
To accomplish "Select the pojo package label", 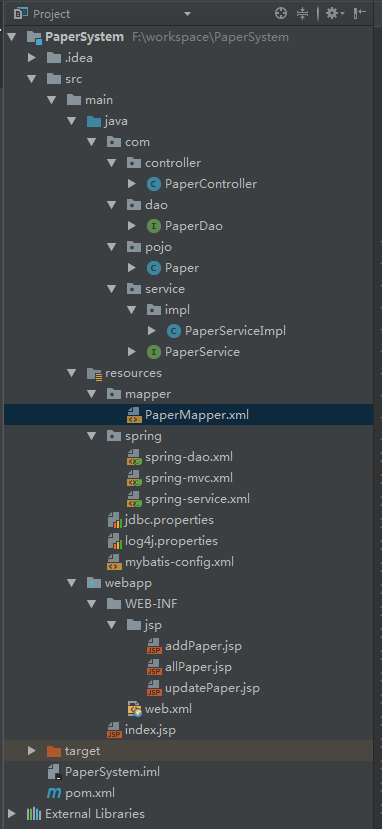I will [x=159, y=247].
